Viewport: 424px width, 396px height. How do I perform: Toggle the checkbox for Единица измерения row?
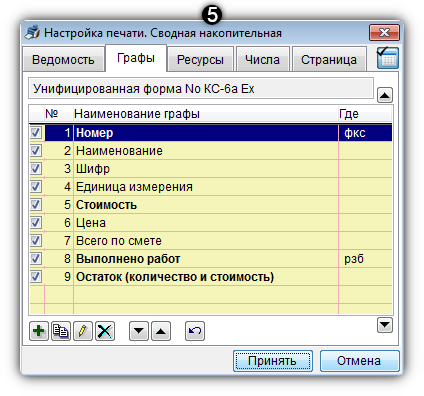(x=36, y=187)
